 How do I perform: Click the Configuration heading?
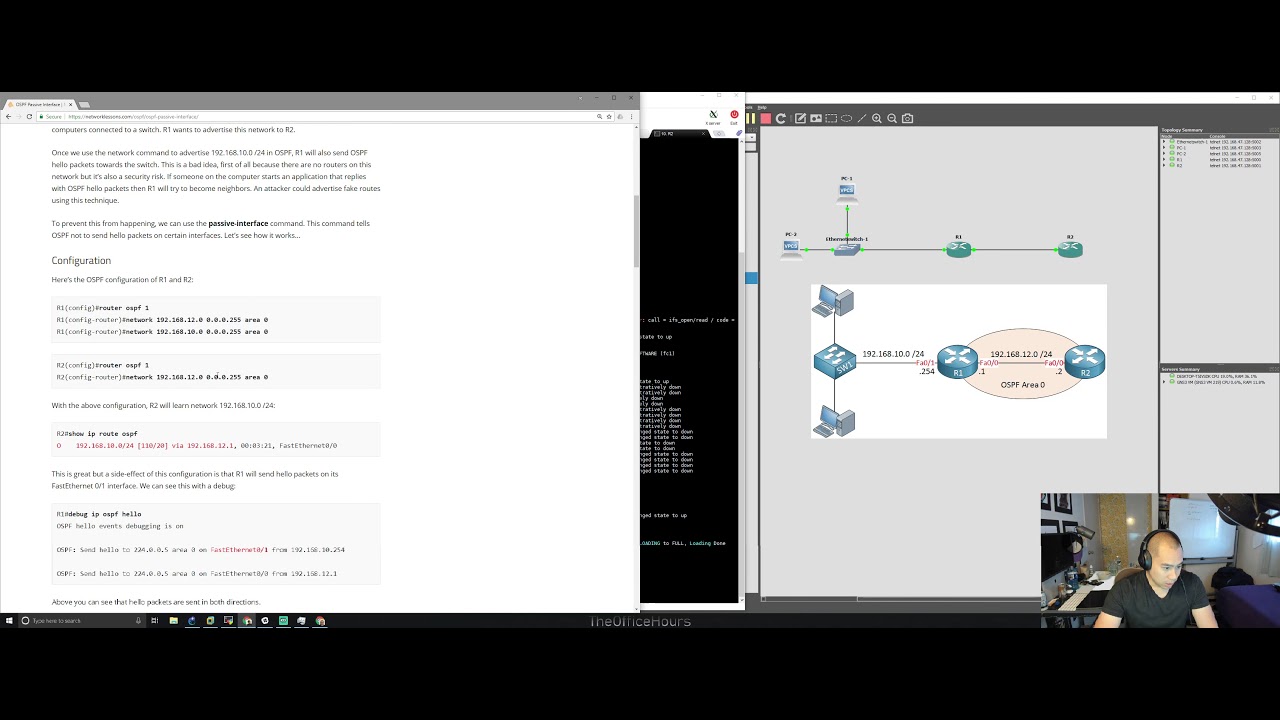[x=81, y=260]
